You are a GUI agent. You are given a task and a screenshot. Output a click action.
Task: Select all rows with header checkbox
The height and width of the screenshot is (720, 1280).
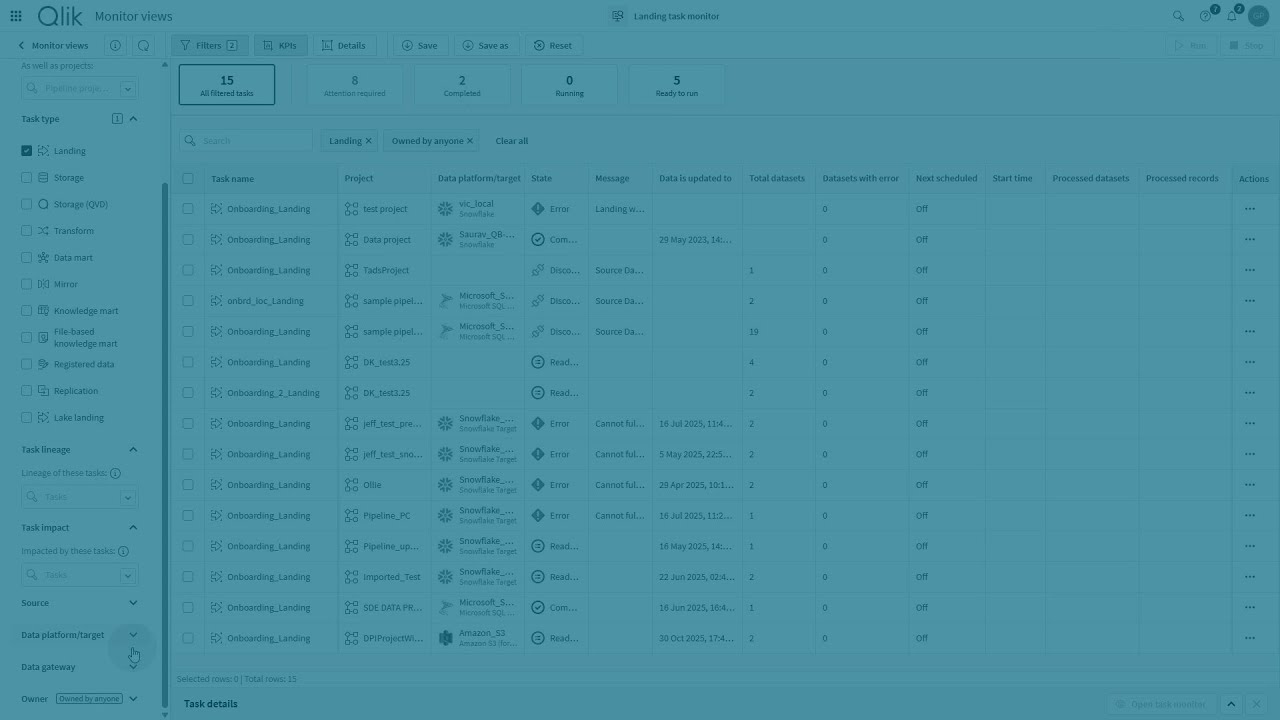(188, 179)
